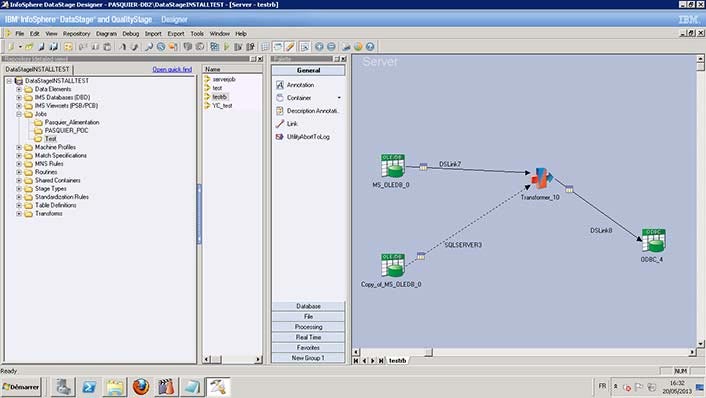Image resolution: width=706 pixels, height=398 pixels.
Task: Toggle the annotations pencil toolbar button
Action: 290,46
